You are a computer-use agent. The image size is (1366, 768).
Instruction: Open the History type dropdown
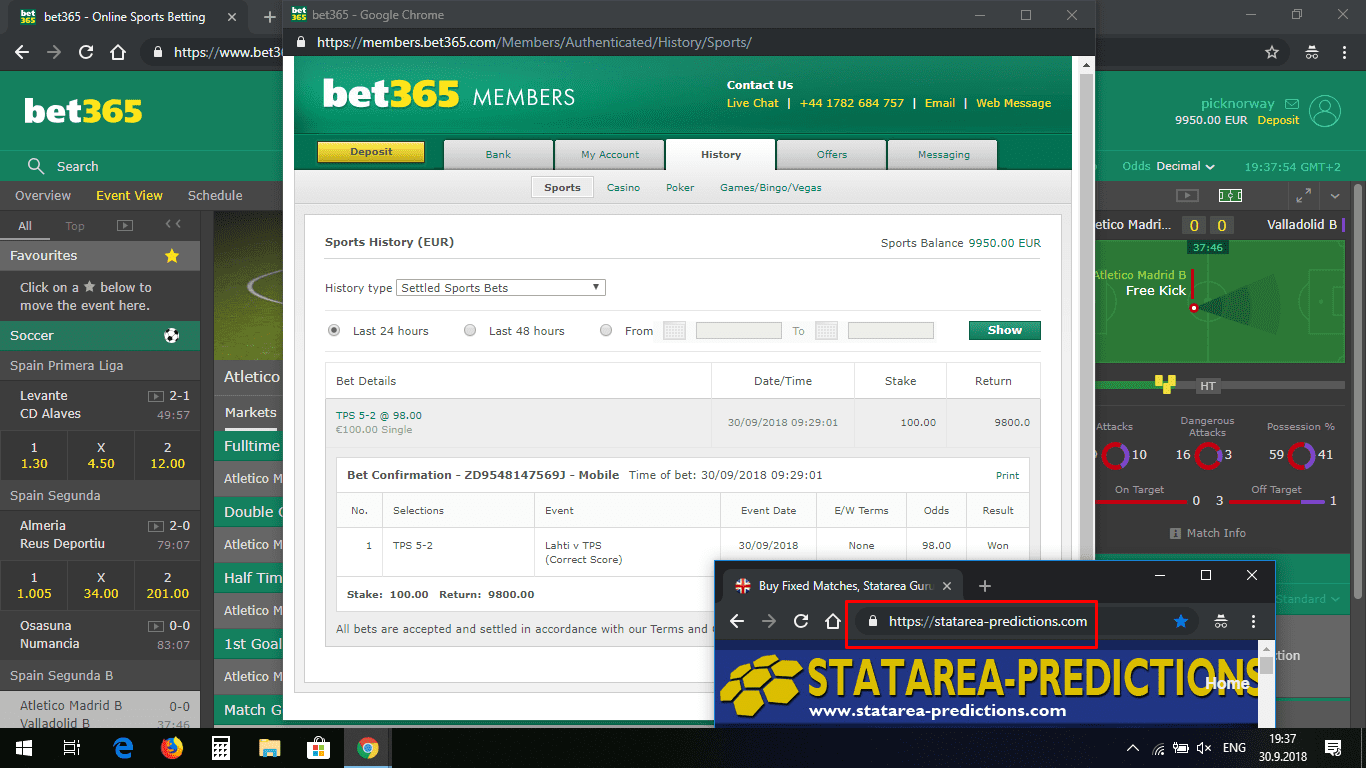pos(501,288)
